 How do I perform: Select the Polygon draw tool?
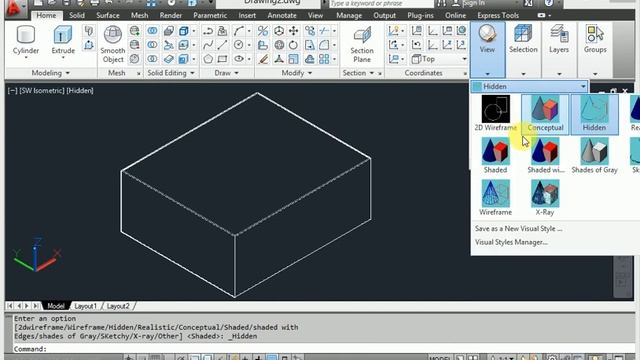point(208,59)
